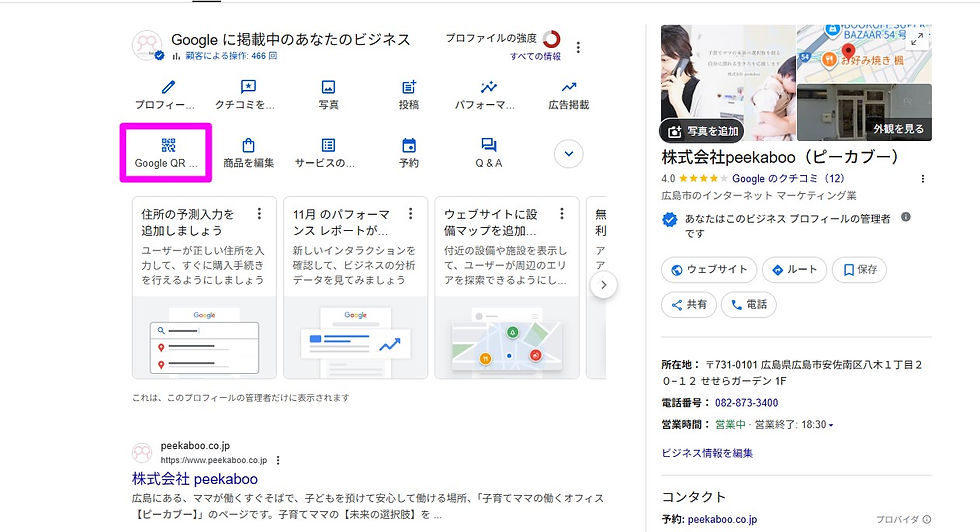Viewport: 980px width, 532px height.
Task: Click the 株式会社peekaboo(ピーカブー) business title
Action: 780,156
